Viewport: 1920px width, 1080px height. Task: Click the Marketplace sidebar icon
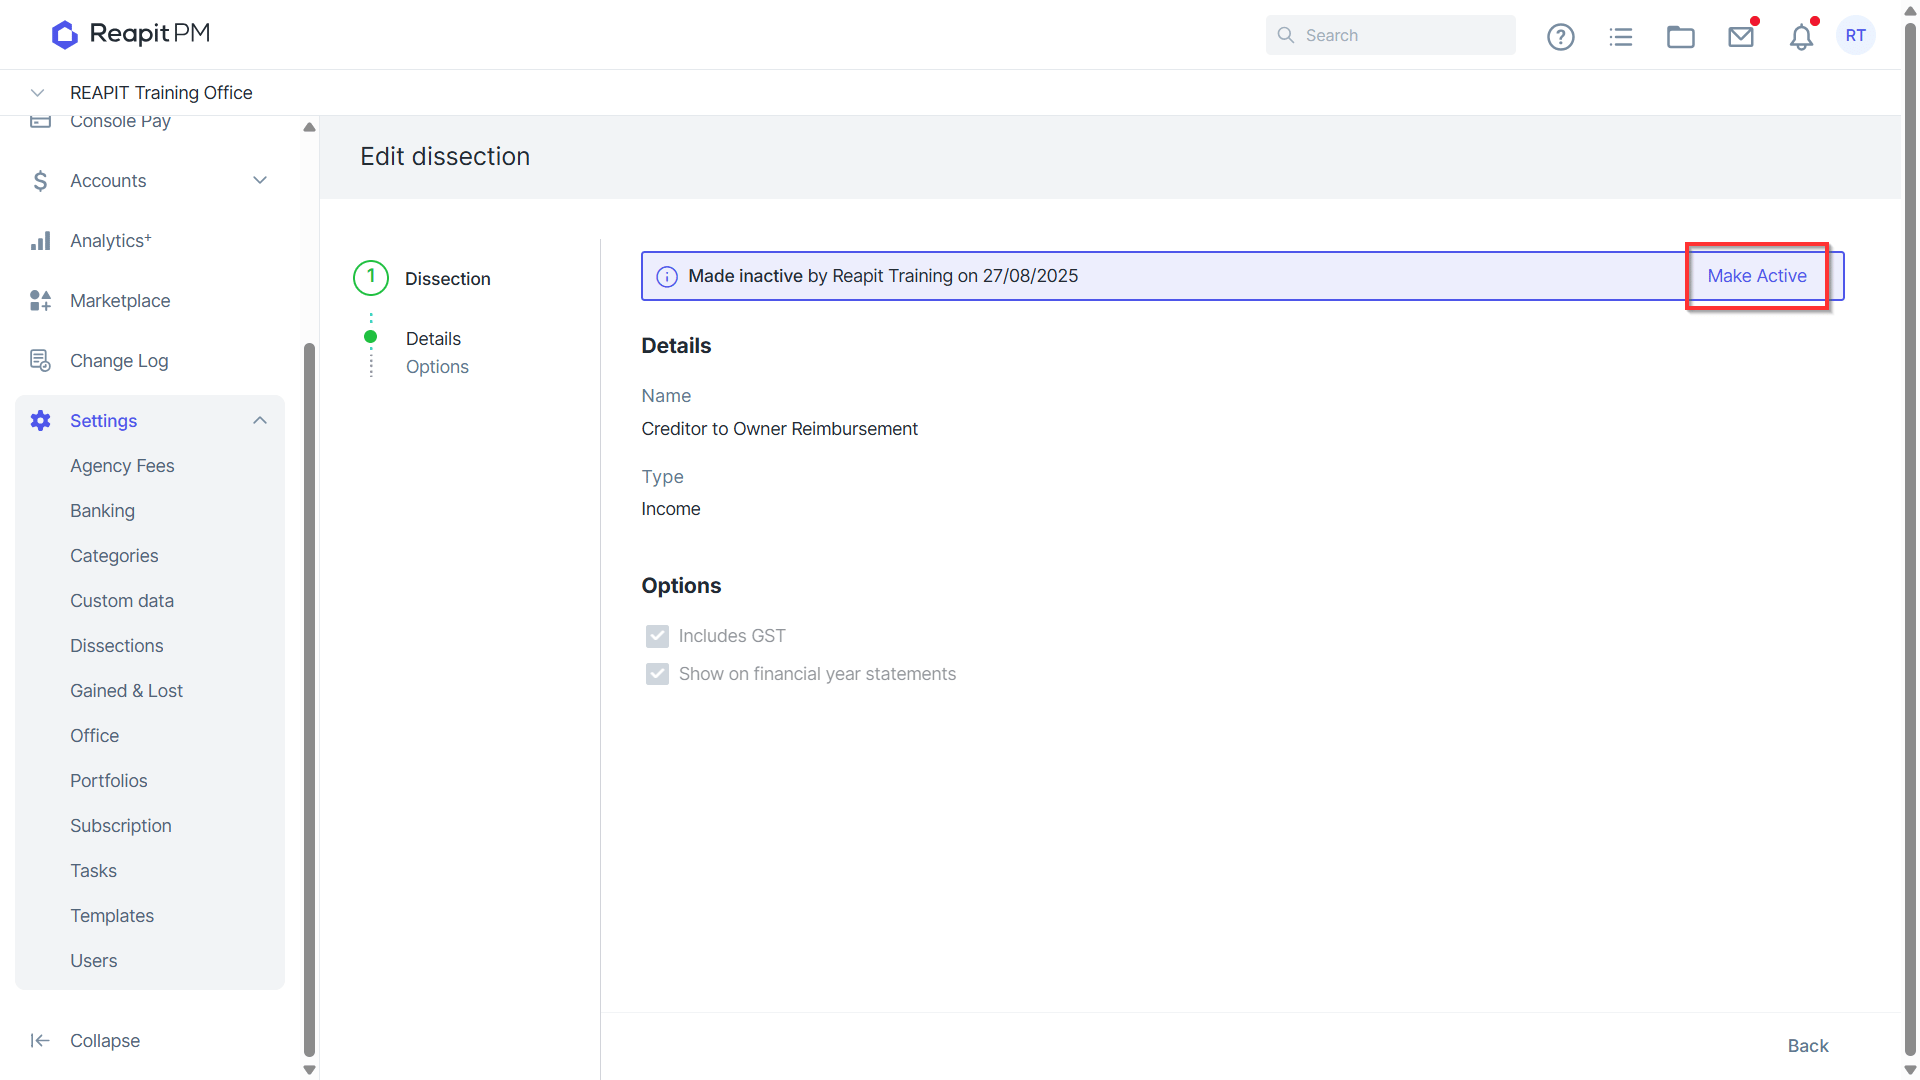coord(40,300)
